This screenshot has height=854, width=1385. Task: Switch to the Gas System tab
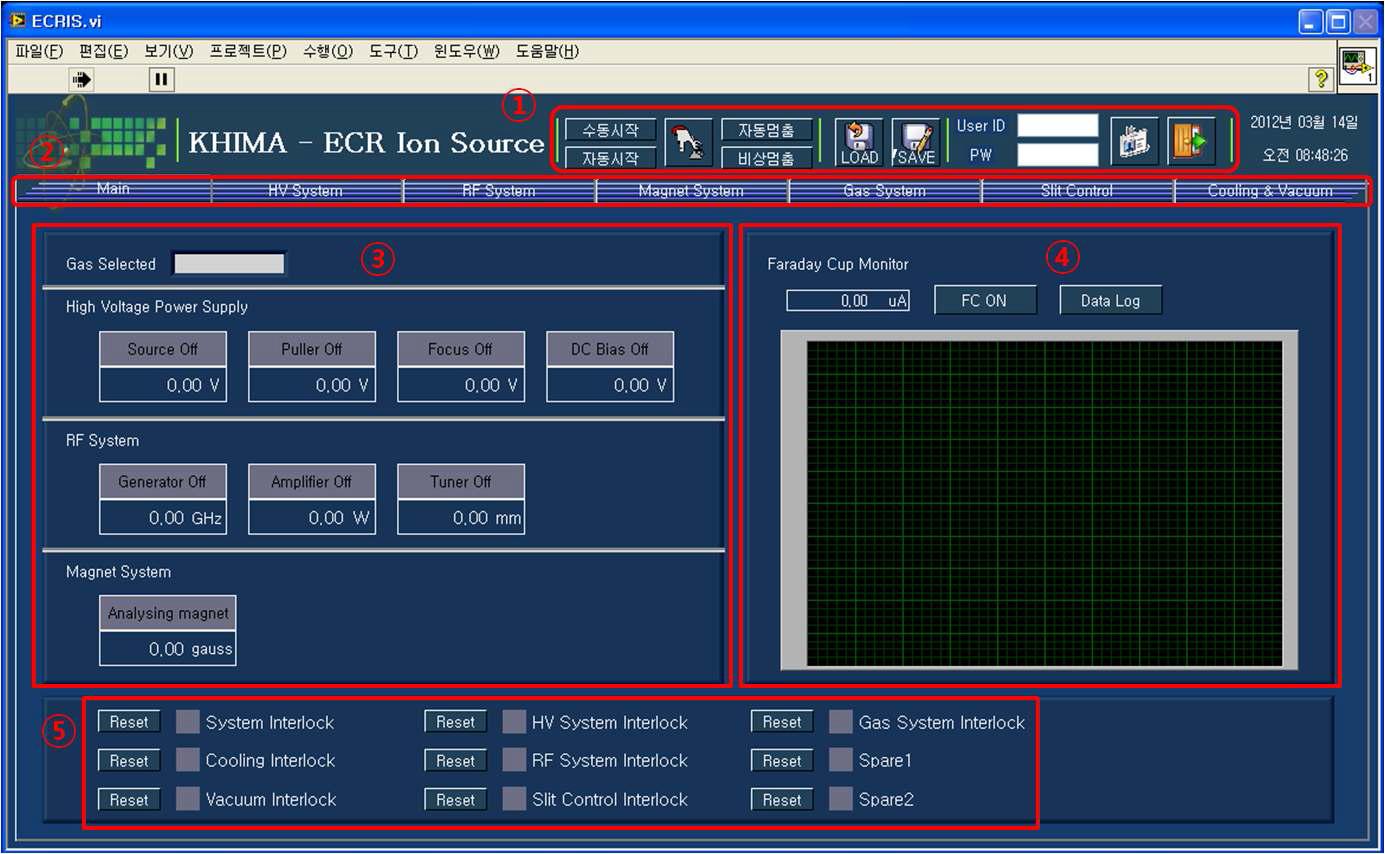coord(884,190)
